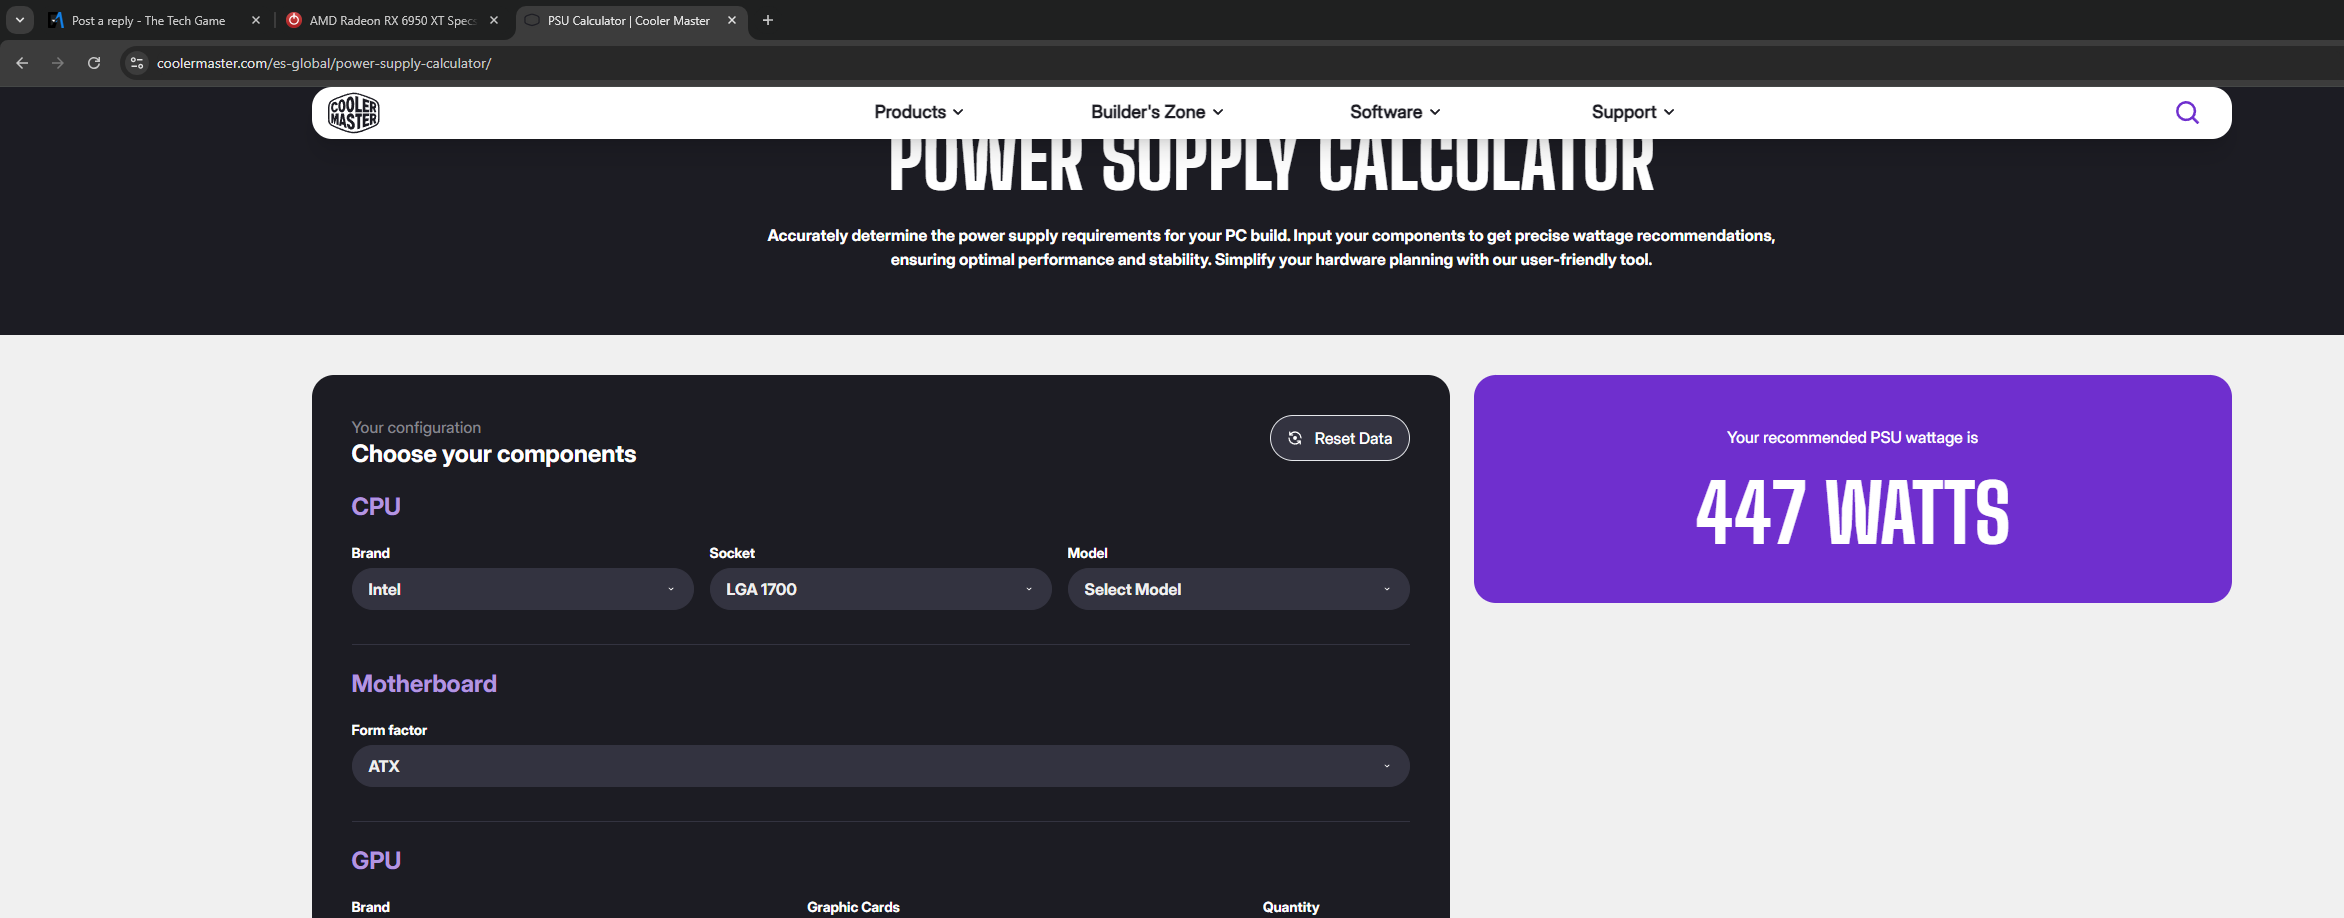Open the tab search dropdown arrow

tap(20, 20)
